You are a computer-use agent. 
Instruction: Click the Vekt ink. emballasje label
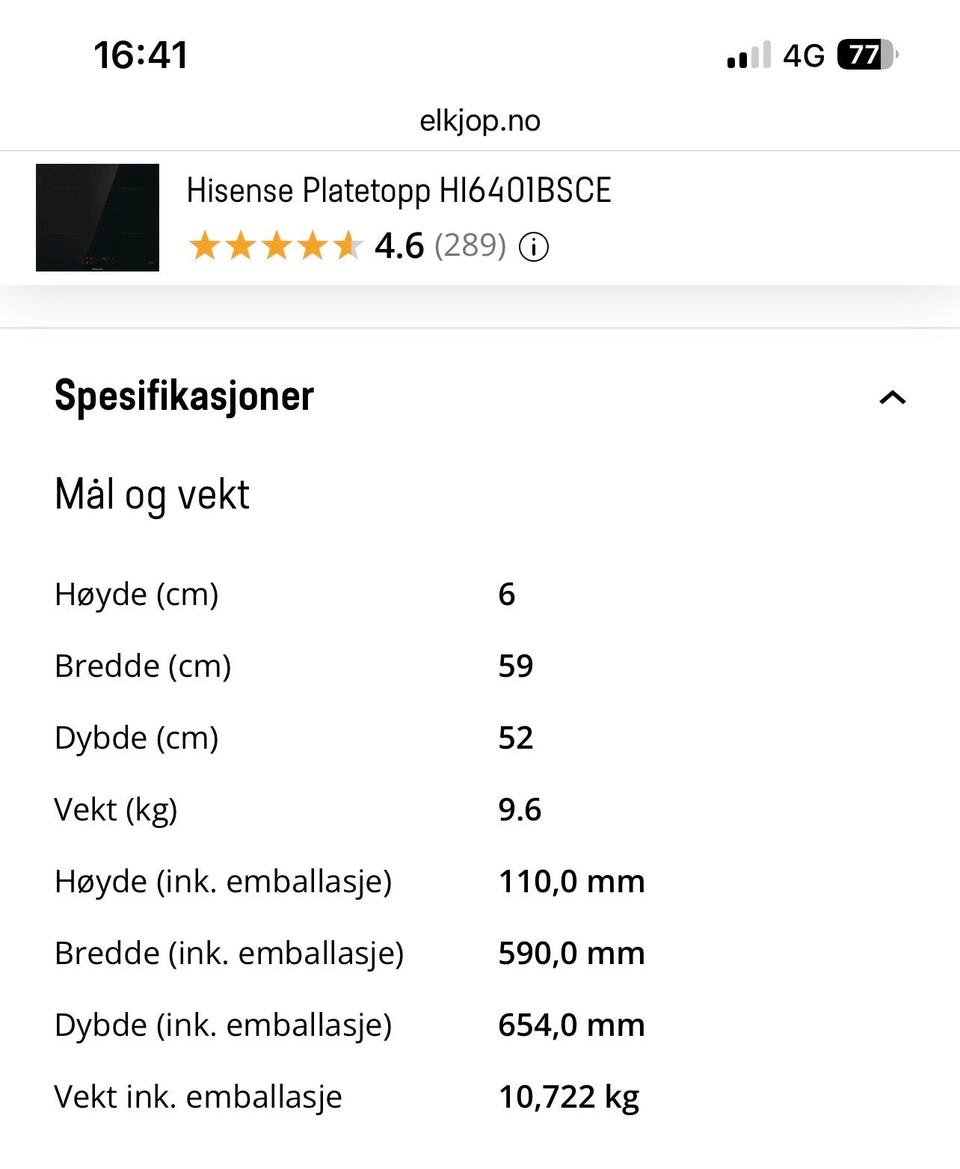pos(198,1097)
